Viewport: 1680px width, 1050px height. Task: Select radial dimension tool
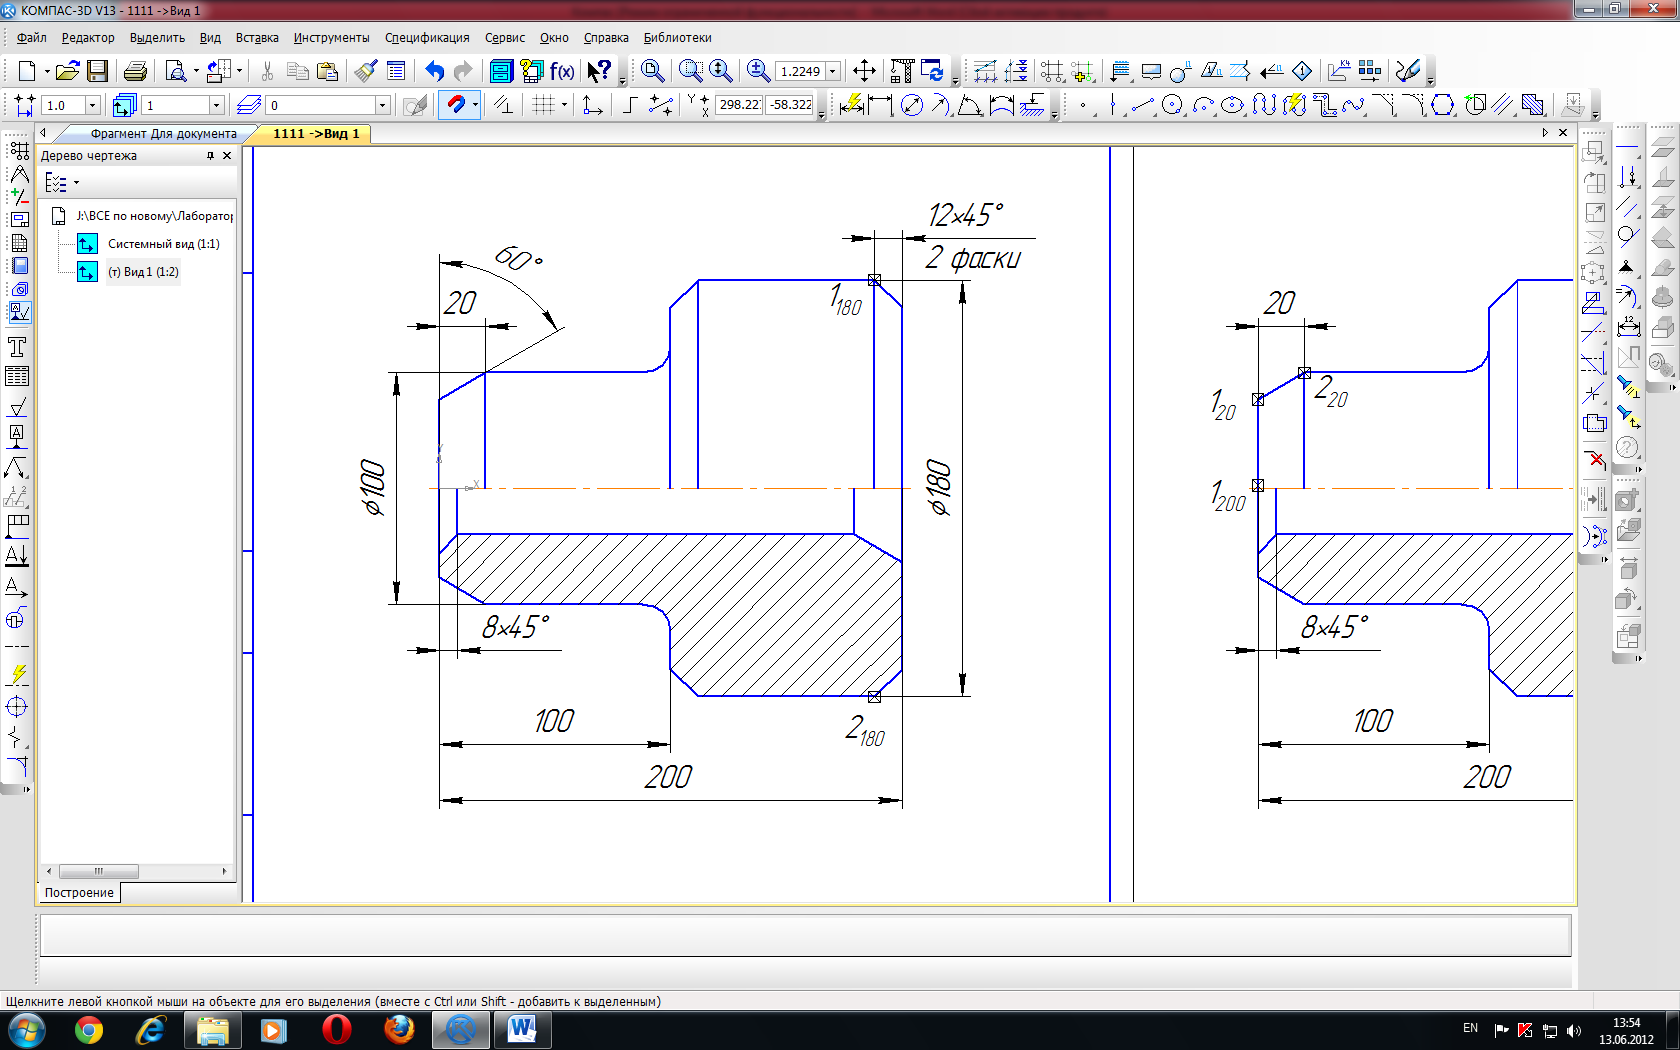[x=940, y=105]
